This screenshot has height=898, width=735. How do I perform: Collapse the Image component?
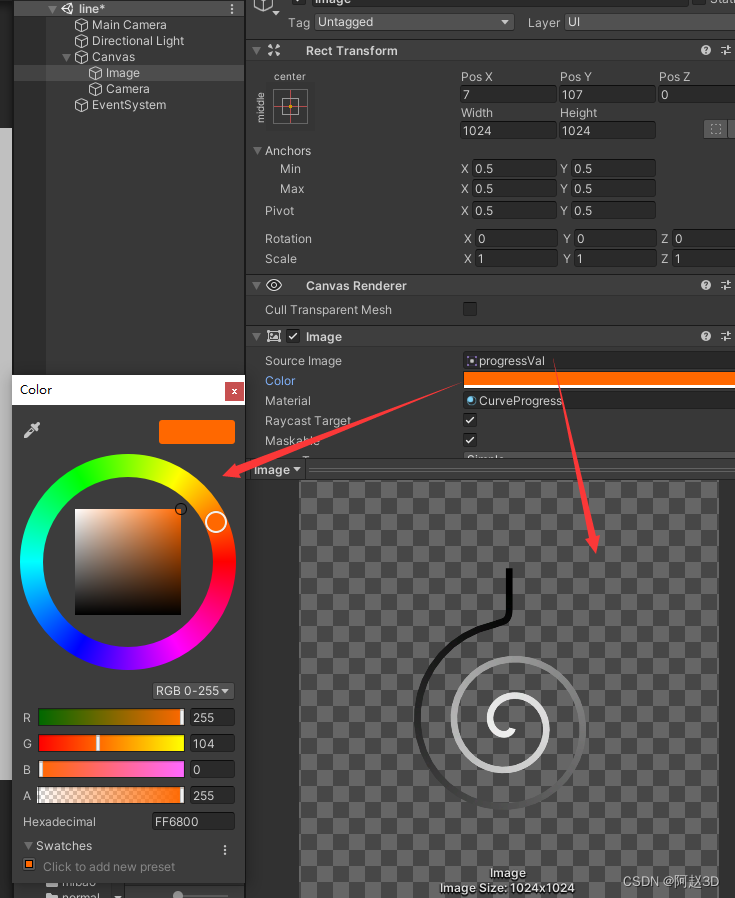pyautogui.click(x=257, y=337)
